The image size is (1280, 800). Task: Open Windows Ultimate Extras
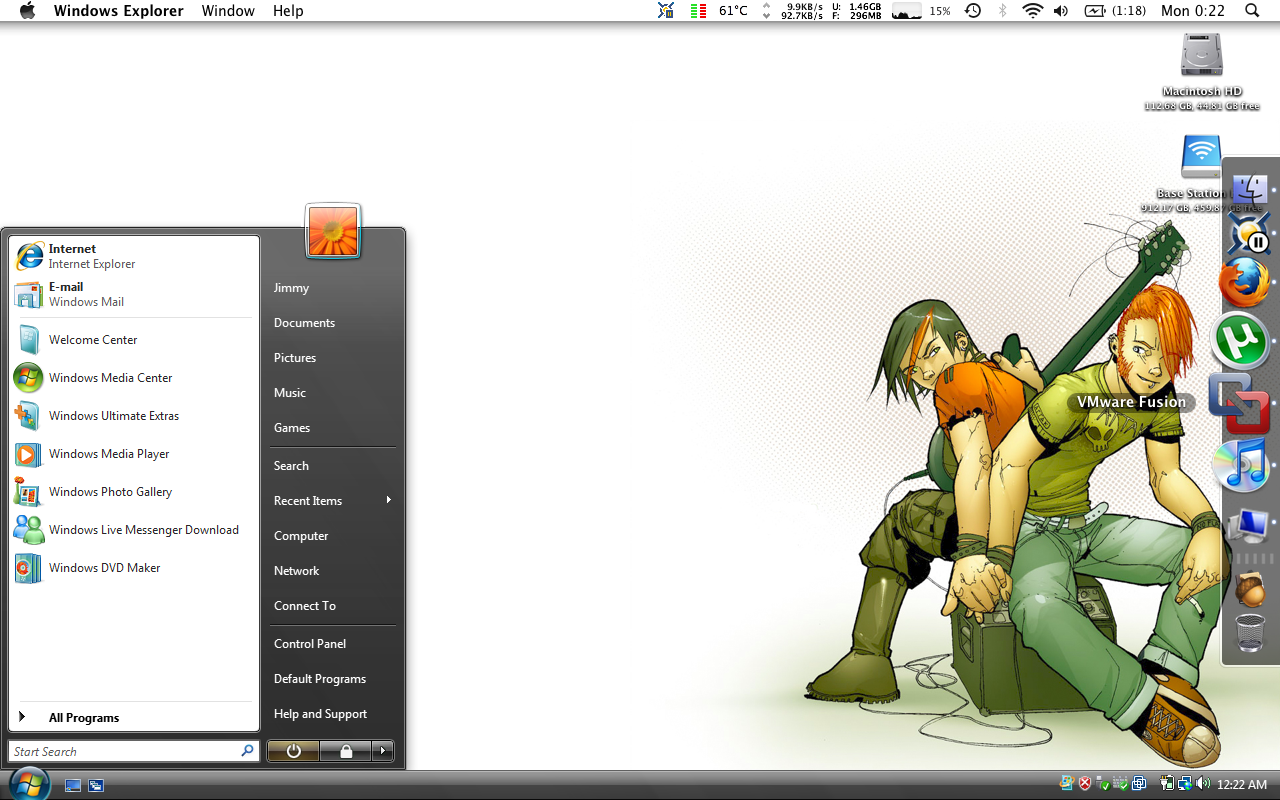pyautogui.click(x=134, y=416)
